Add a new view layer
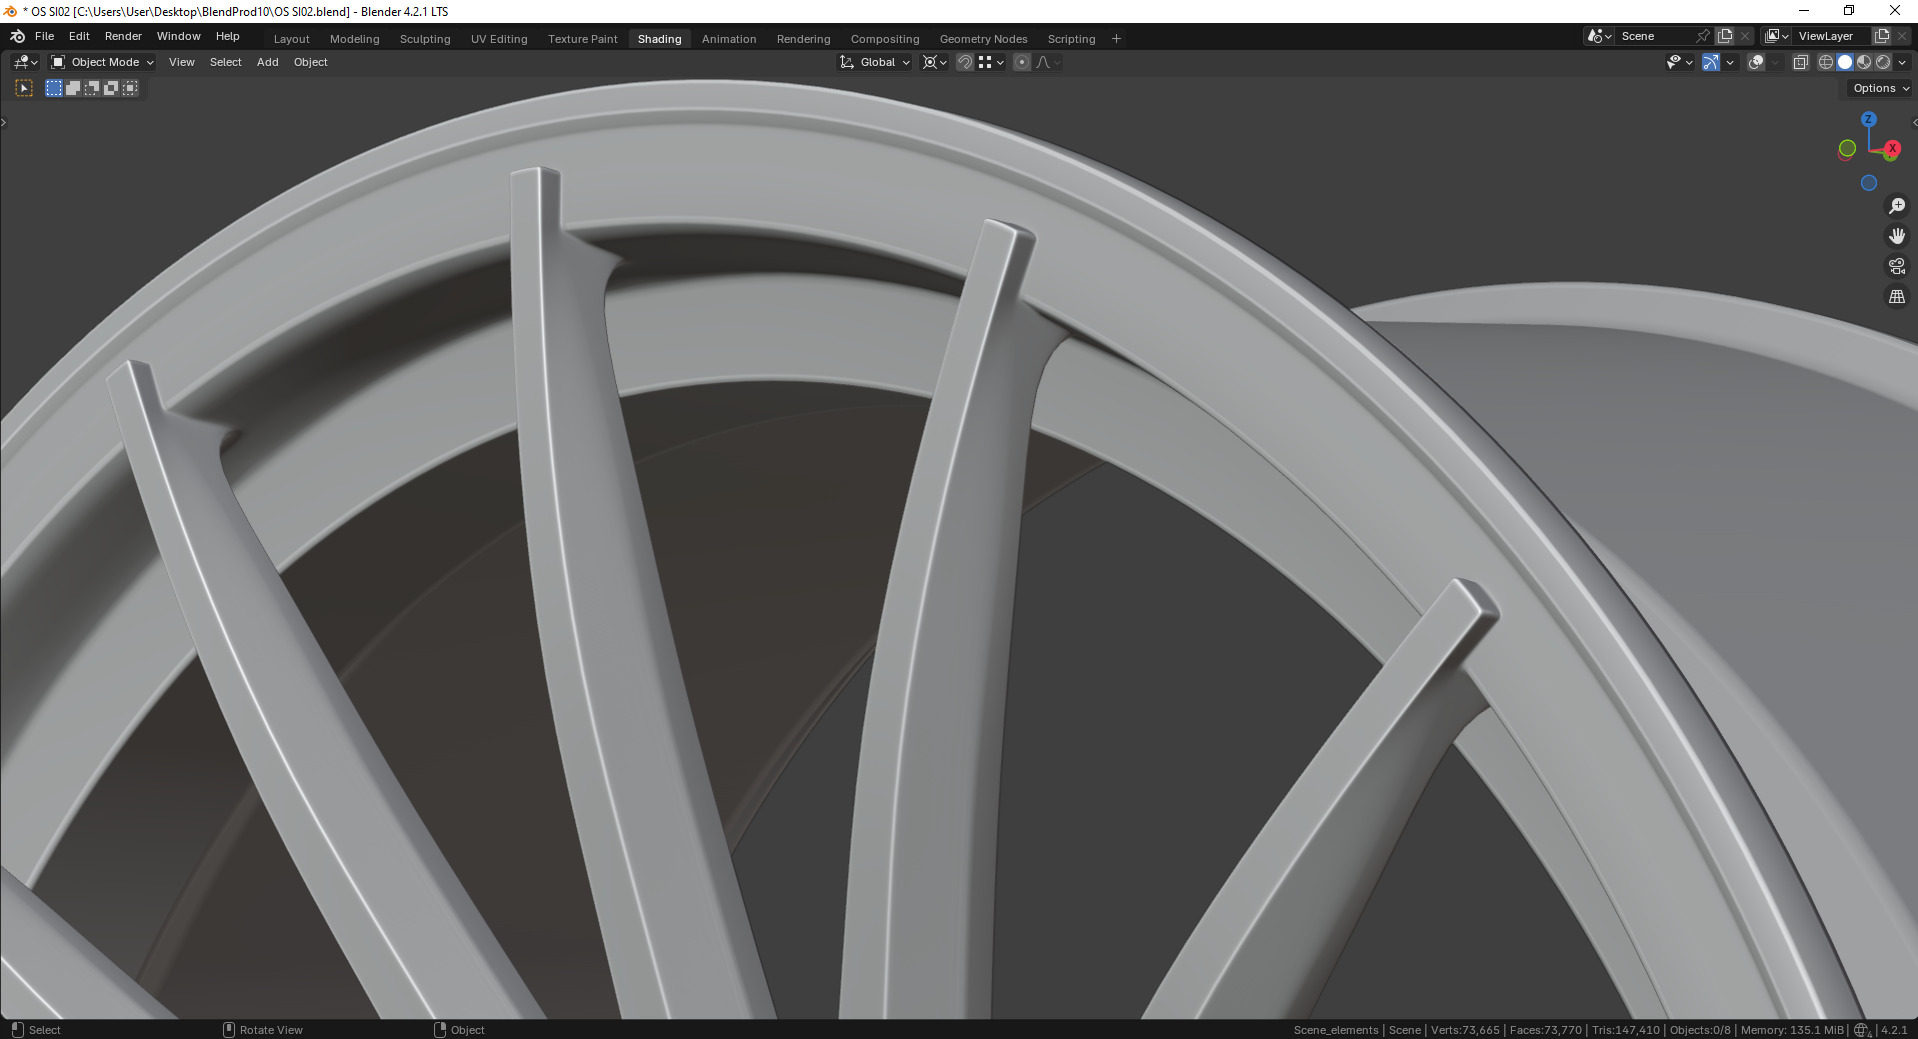Image resolution: width=1918 pixels, height=1039 pixels. click(x=1881, y=36)
